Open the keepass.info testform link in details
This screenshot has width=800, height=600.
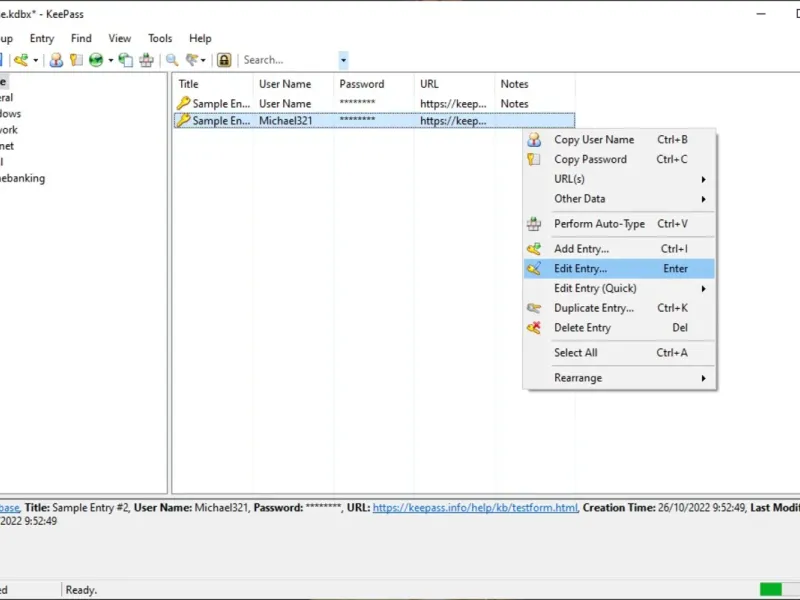(475, 508)
